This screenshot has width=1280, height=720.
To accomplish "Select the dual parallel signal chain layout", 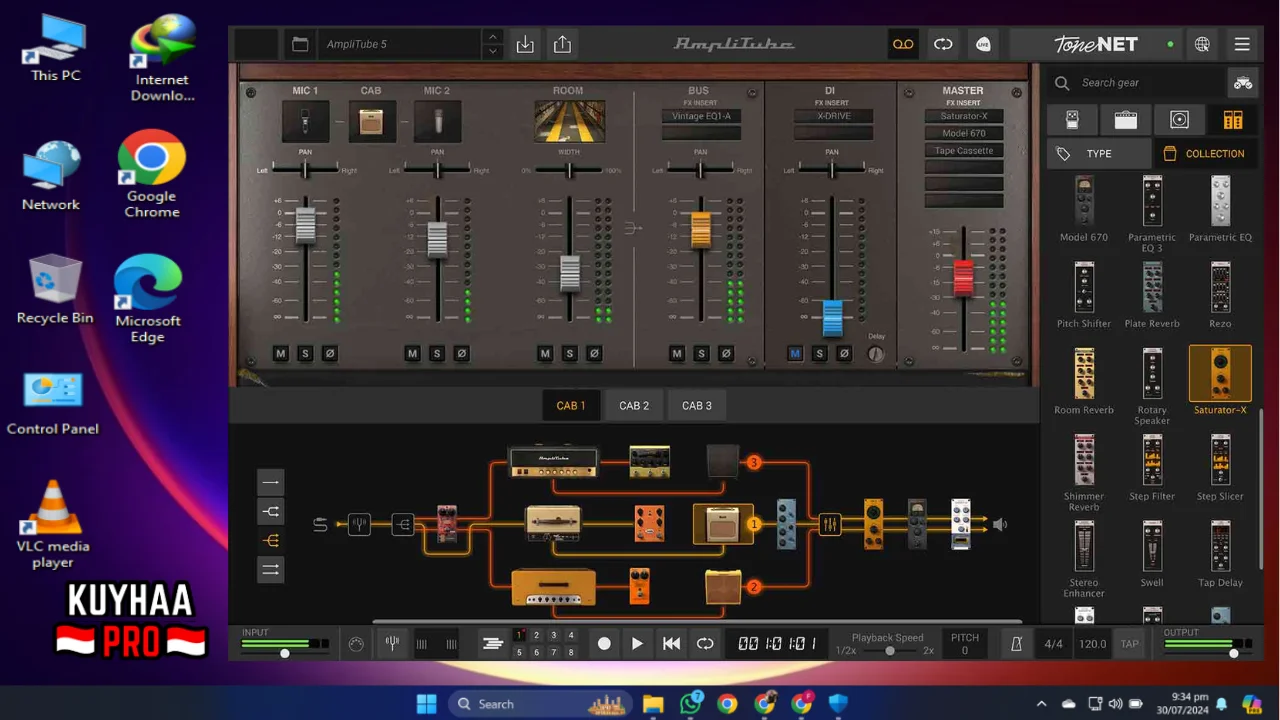I will click(x=271, y=570).
